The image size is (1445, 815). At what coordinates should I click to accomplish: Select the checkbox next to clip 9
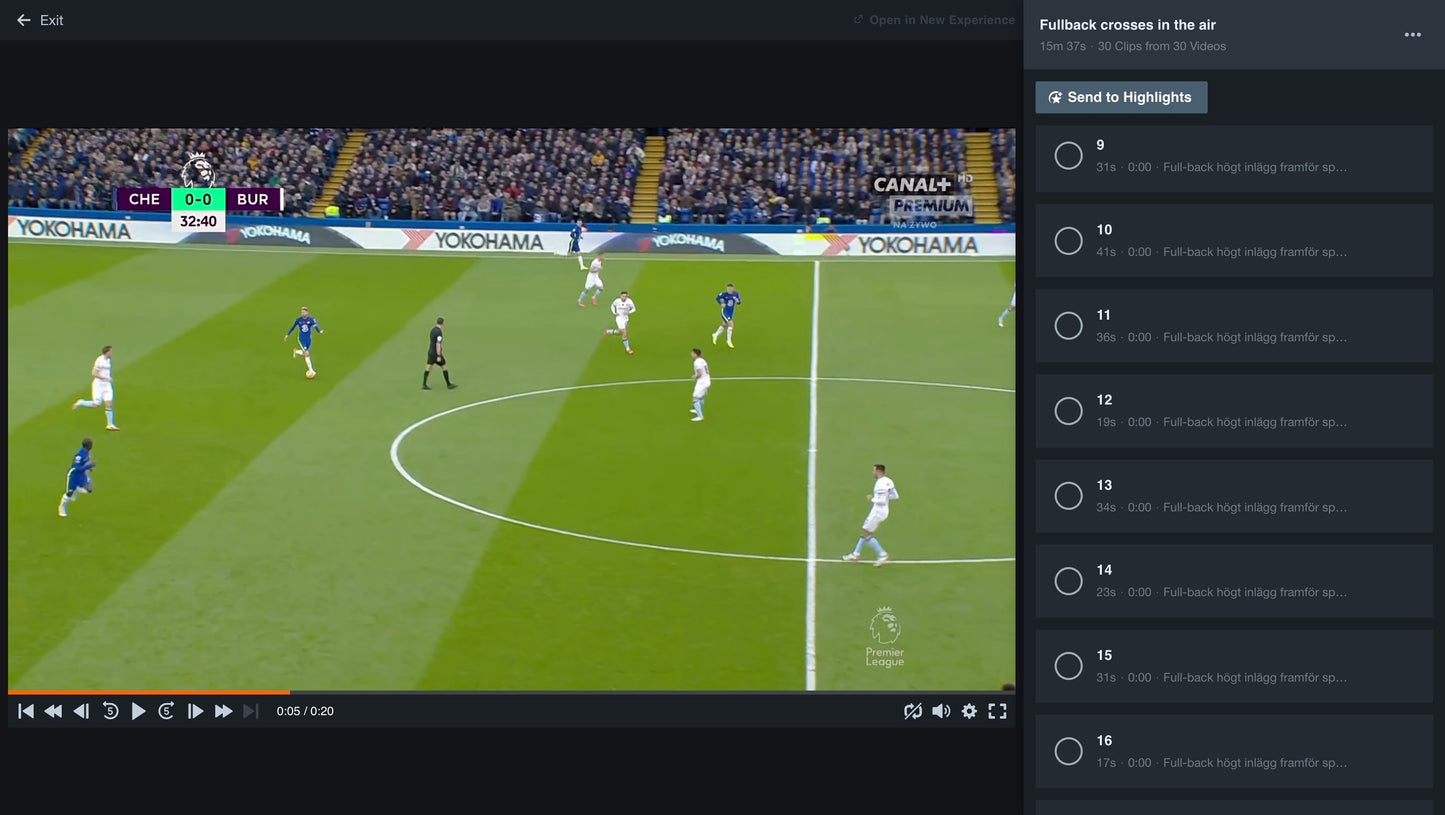tap(1068, 155)
